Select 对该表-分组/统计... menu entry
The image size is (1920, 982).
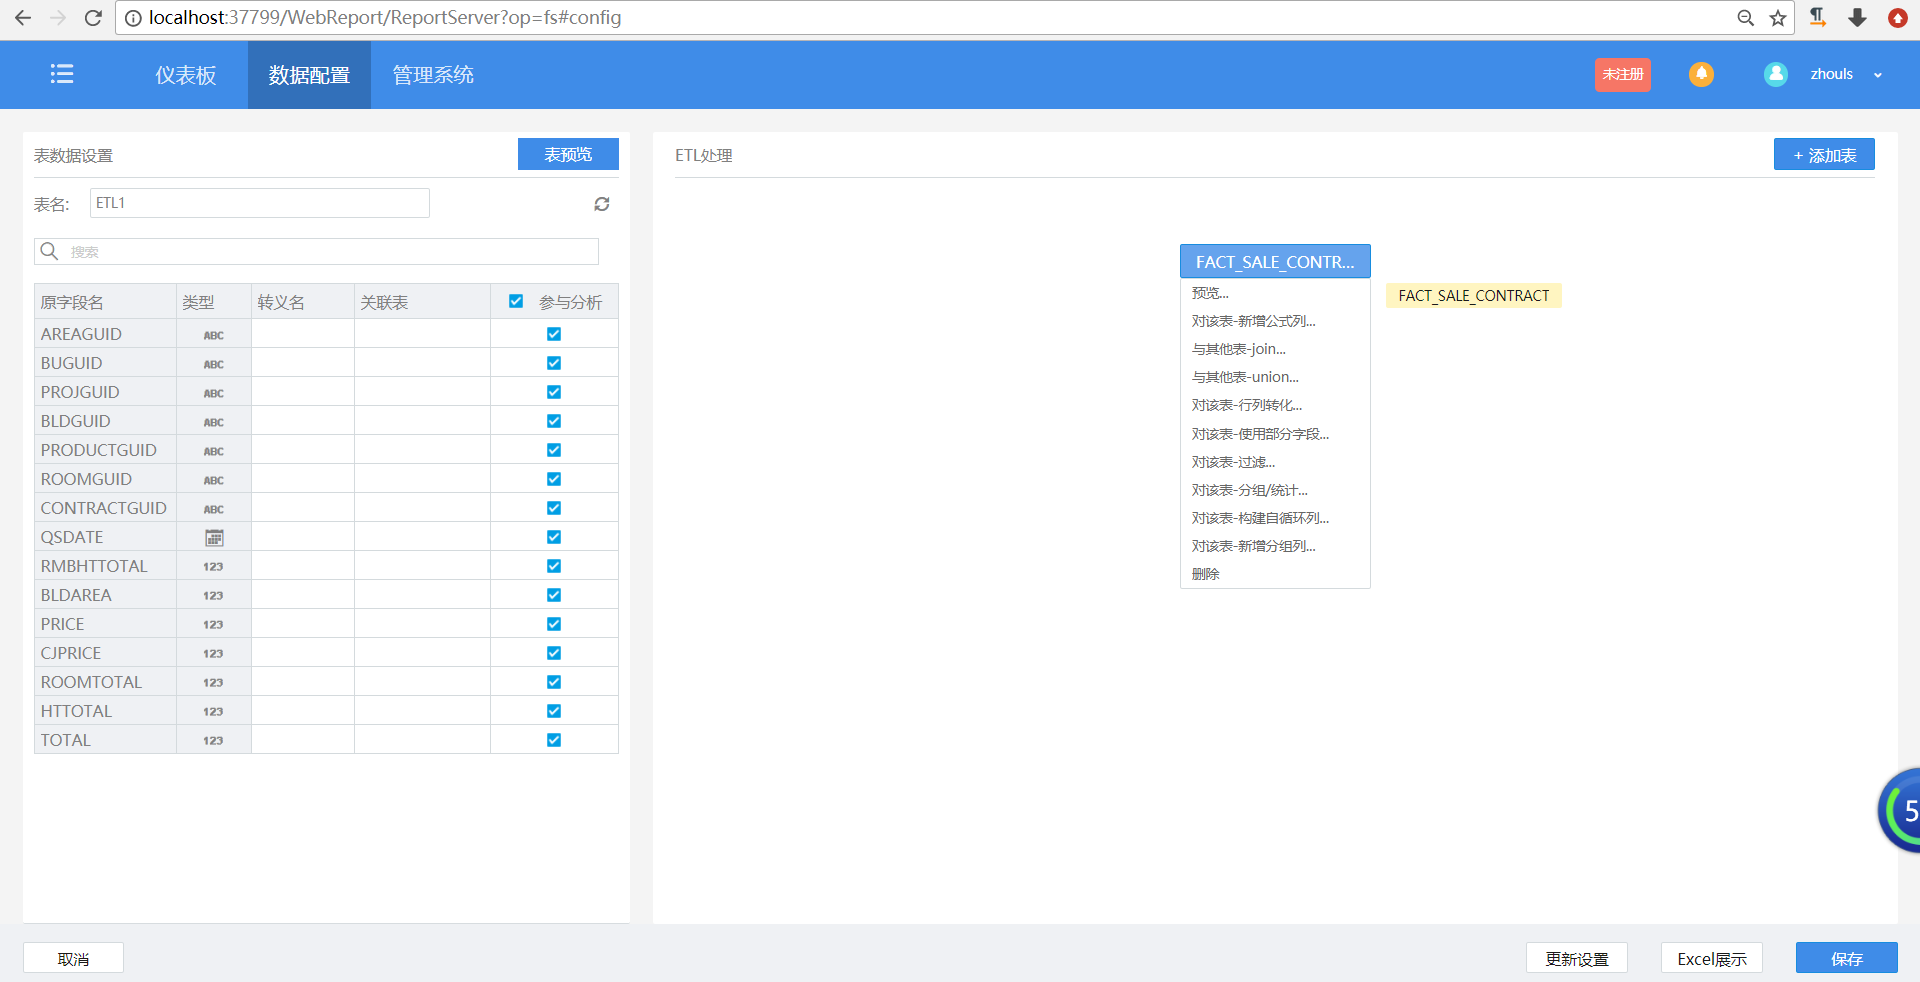(1275, 490)
